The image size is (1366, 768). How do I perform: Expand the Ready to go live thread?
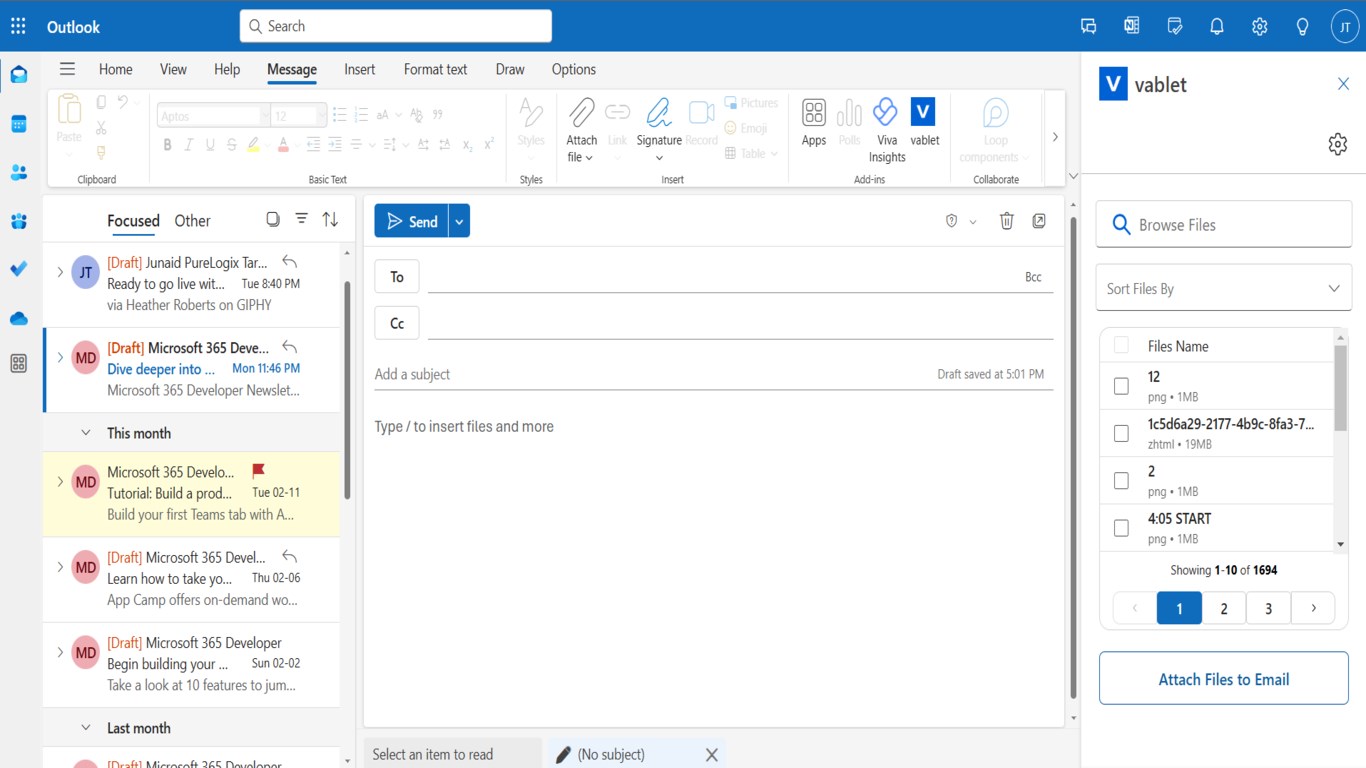(60, 272)
